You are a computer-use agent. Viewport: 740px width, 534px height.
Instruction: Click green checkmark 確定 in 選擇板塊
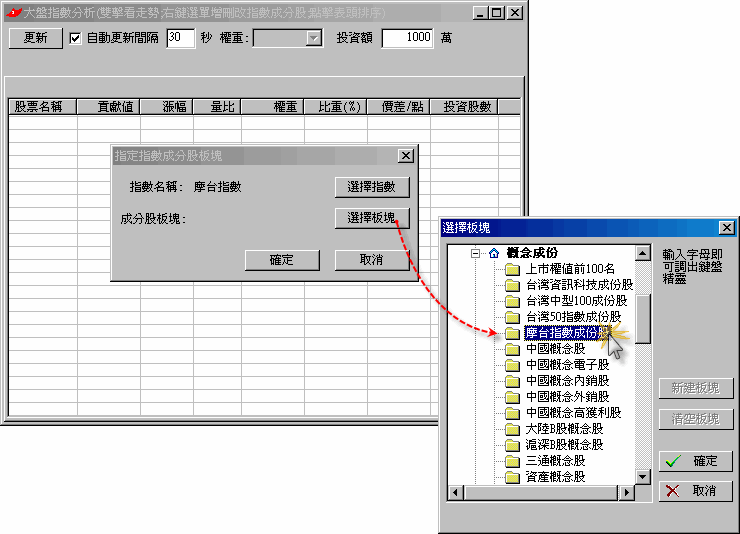pyautogui.click(x=695, y=461)
